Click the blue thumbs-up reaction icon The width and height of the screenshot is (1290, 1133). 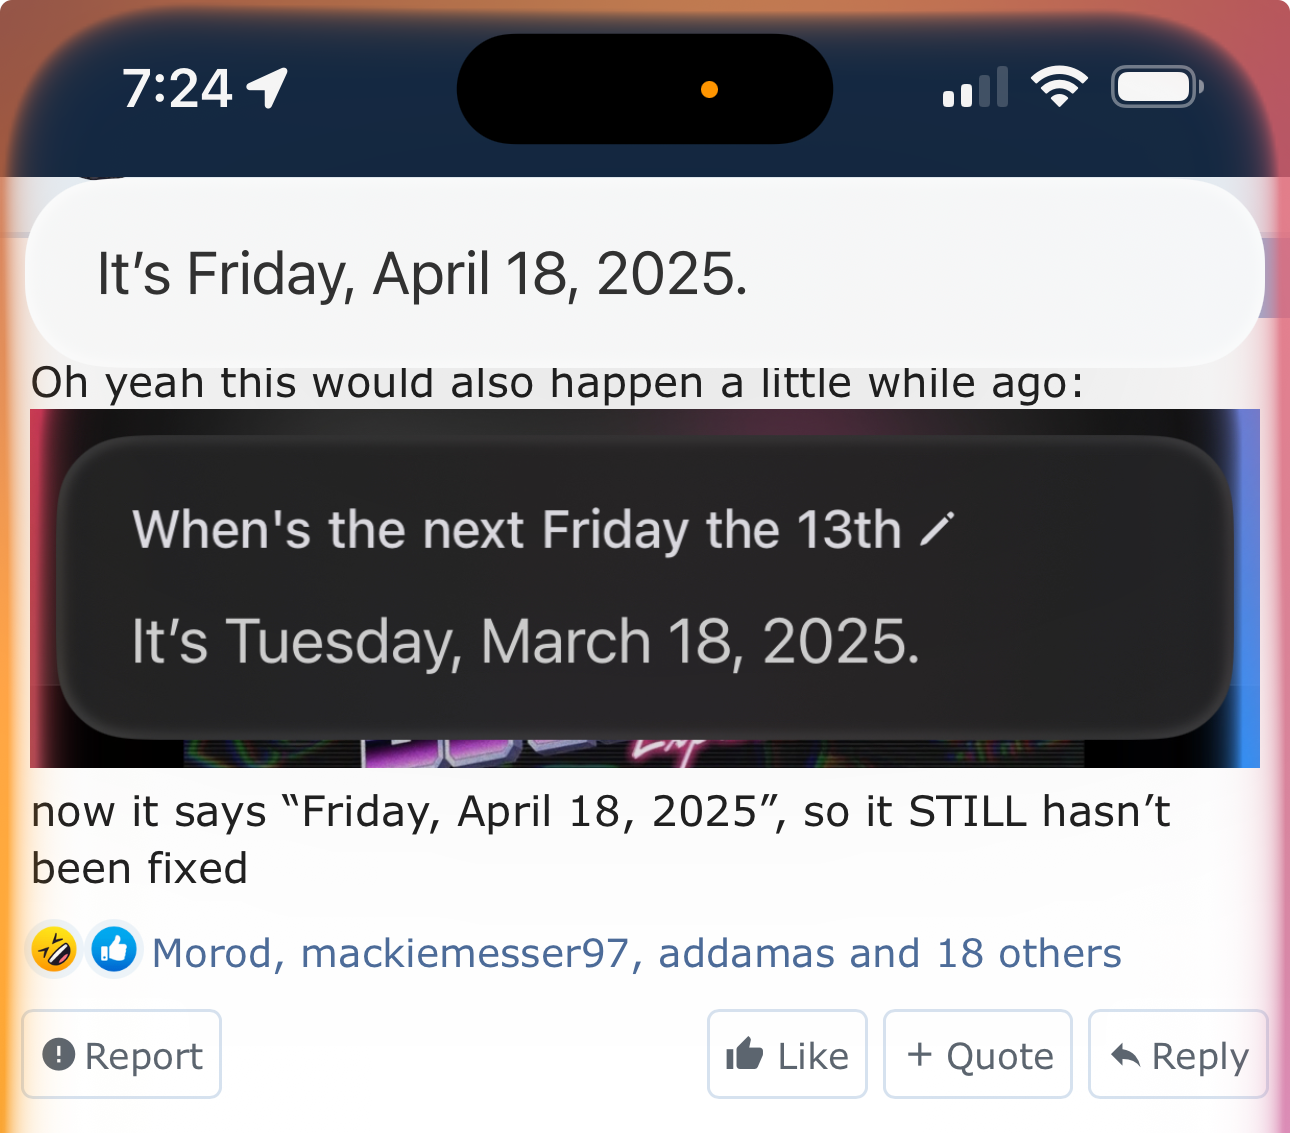(114, 949)
